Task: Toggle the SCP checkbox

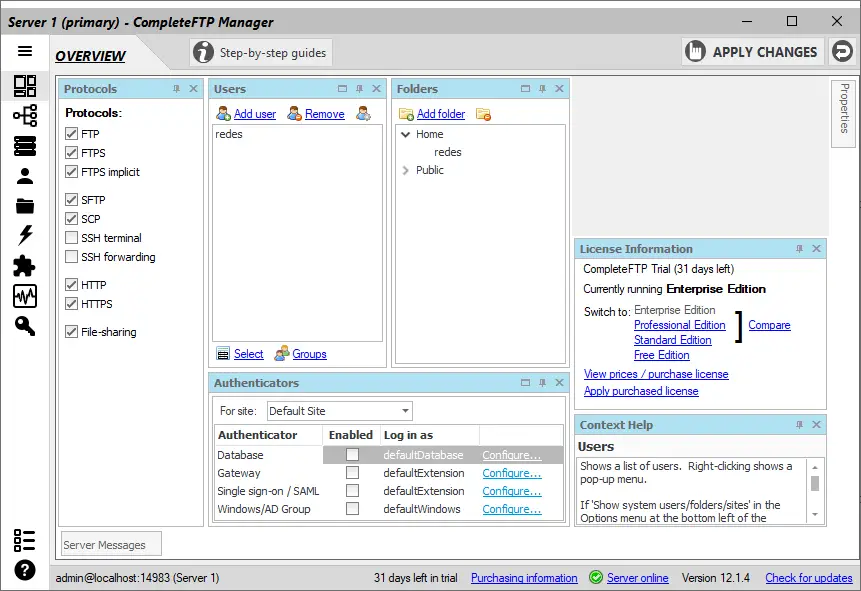Action: click(x=71, y=219)
